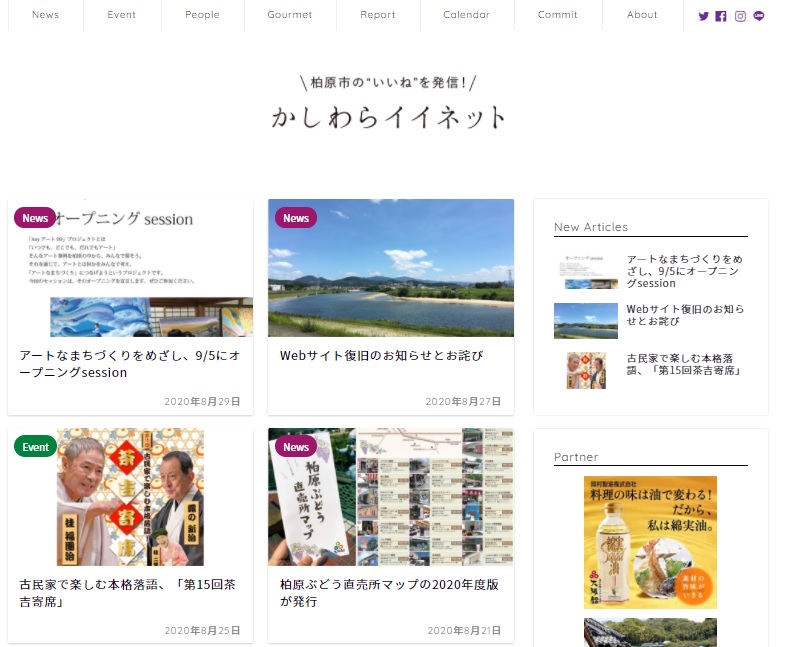Screen dimensions: 785x647
Task: Open the 柏原ぶどう直売所マップ article image
Action: tap(391, 497)
